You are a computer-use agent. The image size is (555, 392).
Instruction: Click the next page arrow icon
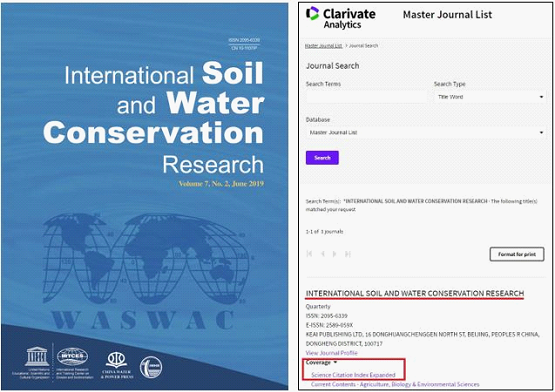click(x=335, y=254)
